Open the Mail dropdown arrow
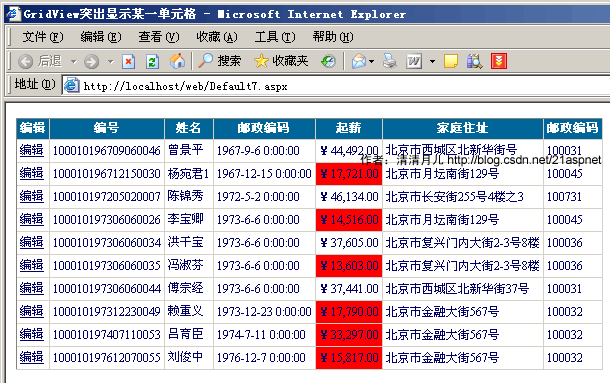 [371, 61]
